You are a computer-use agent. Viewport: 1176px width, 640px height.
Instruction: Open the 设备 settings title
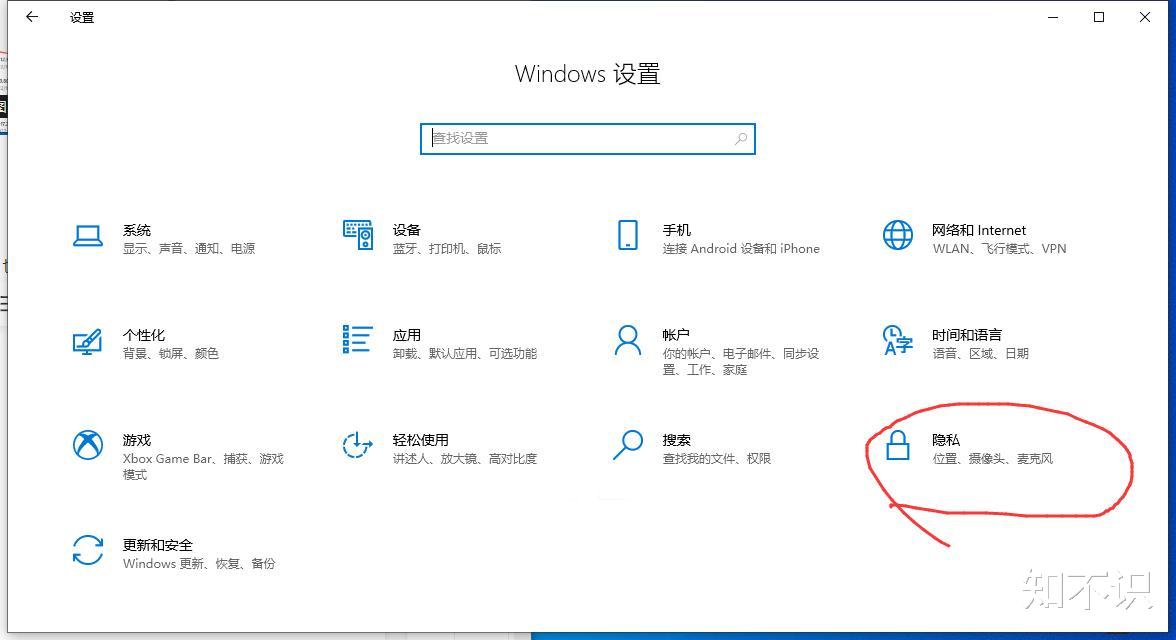tap(406, 230)
